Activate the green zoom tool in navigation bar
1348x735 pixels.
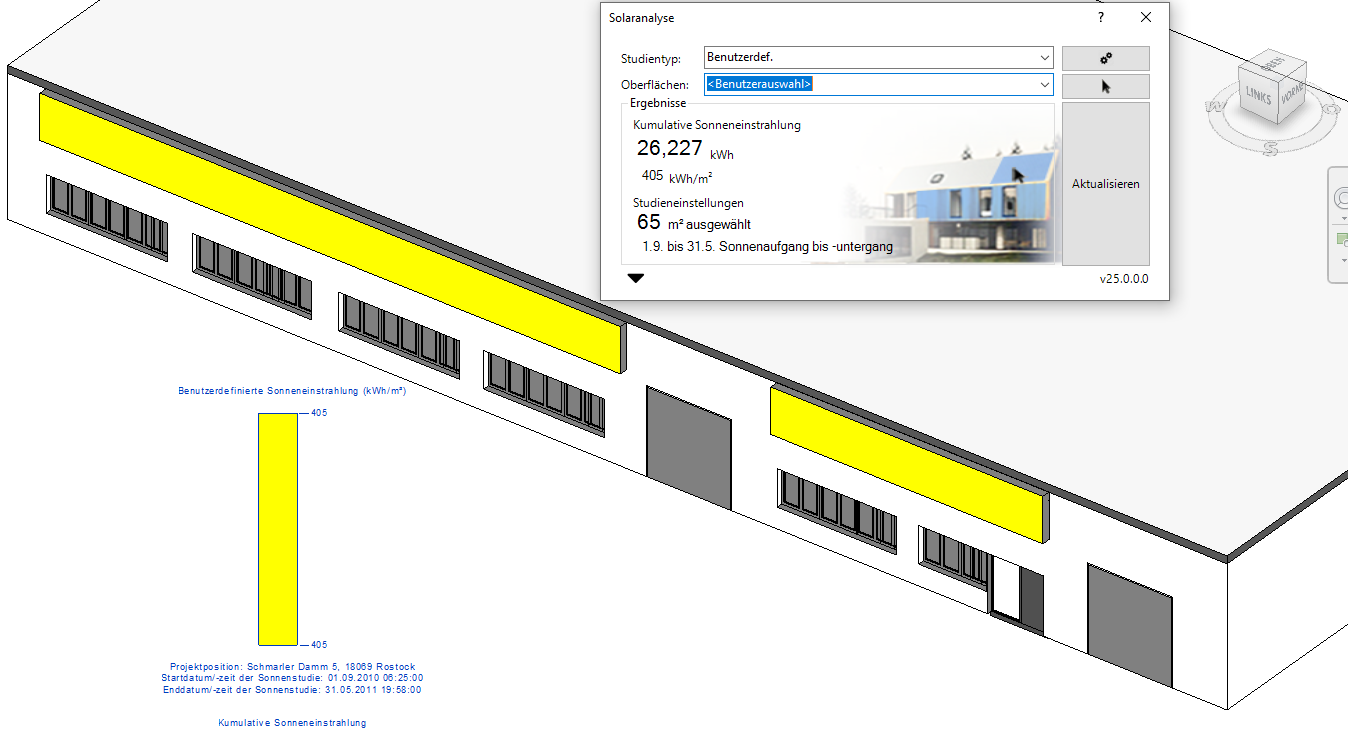pos(1340,240)
